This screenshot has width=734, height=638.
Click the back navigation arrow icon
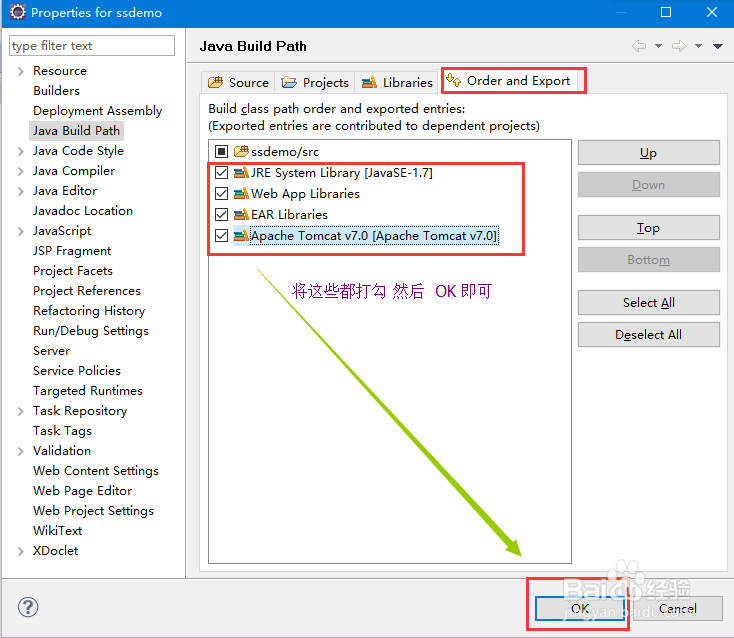coord(639,46)
